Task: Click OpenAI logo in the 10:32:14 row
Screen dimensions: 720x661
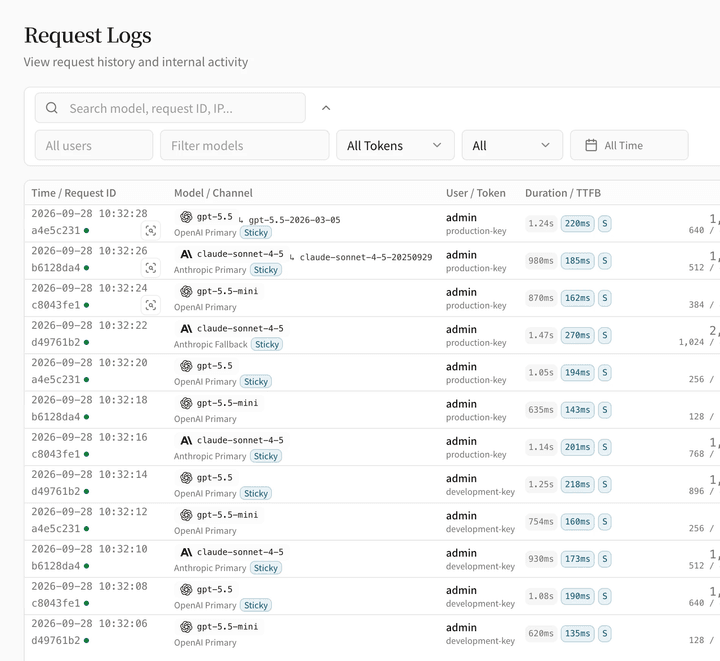Action: [186, 477]
